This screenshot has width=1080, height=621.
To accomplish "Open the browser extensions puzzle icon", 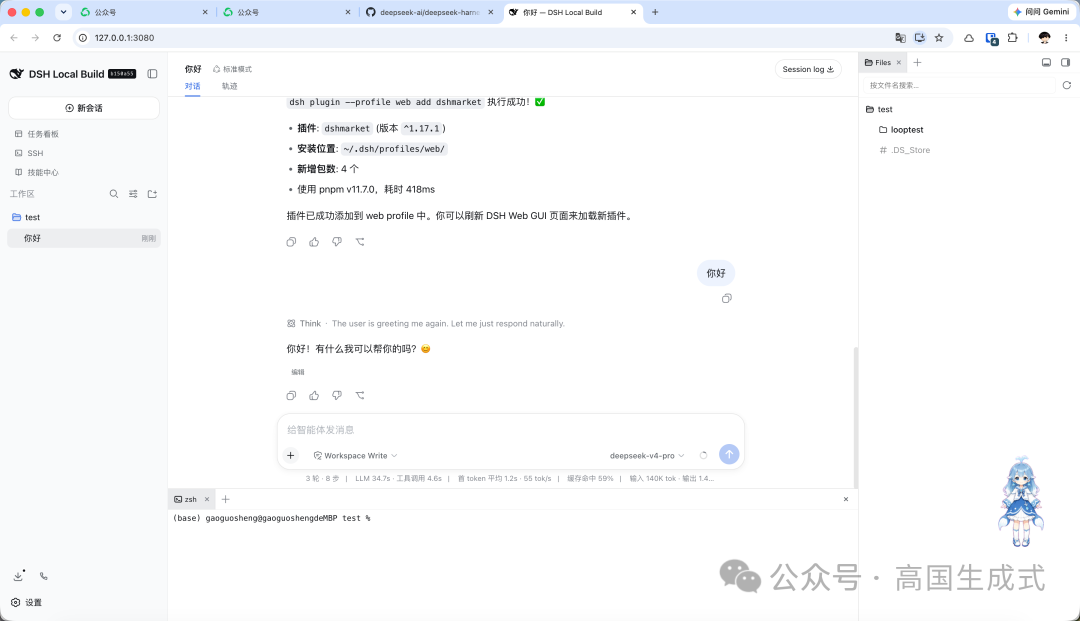I will (x=1012, y=38).
